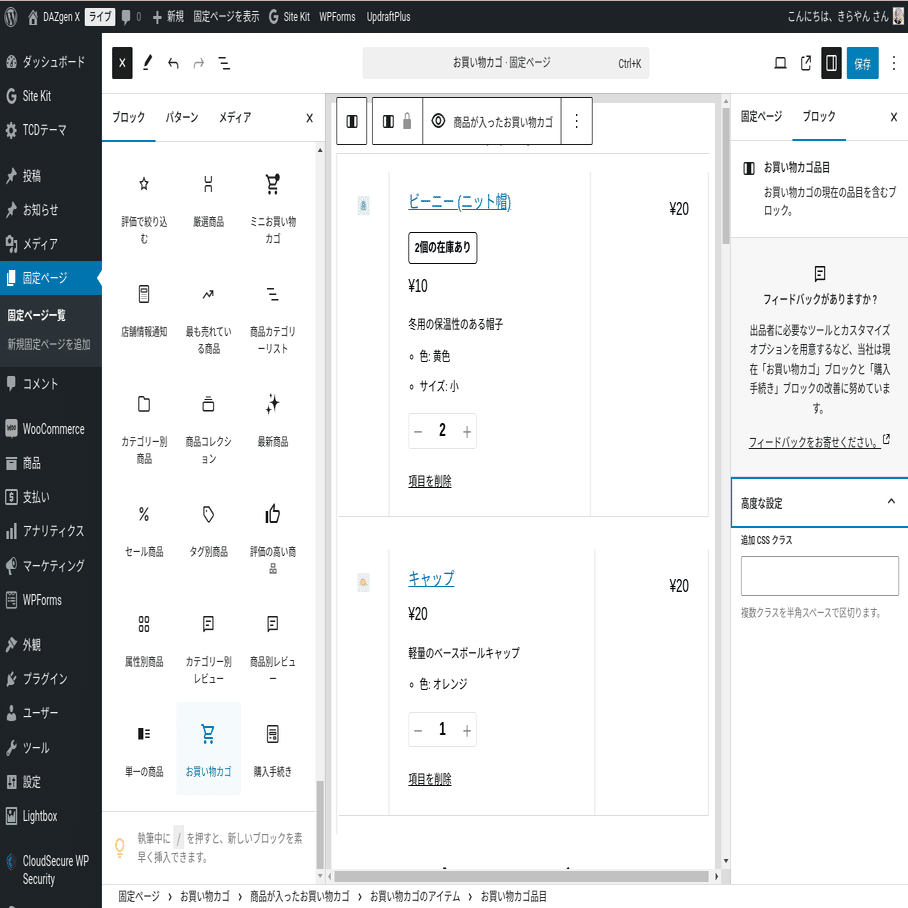The height and width of the screenshot is (908, 908).
Task: Open the block options three-dot menu
Action: (x=577, y=120)
